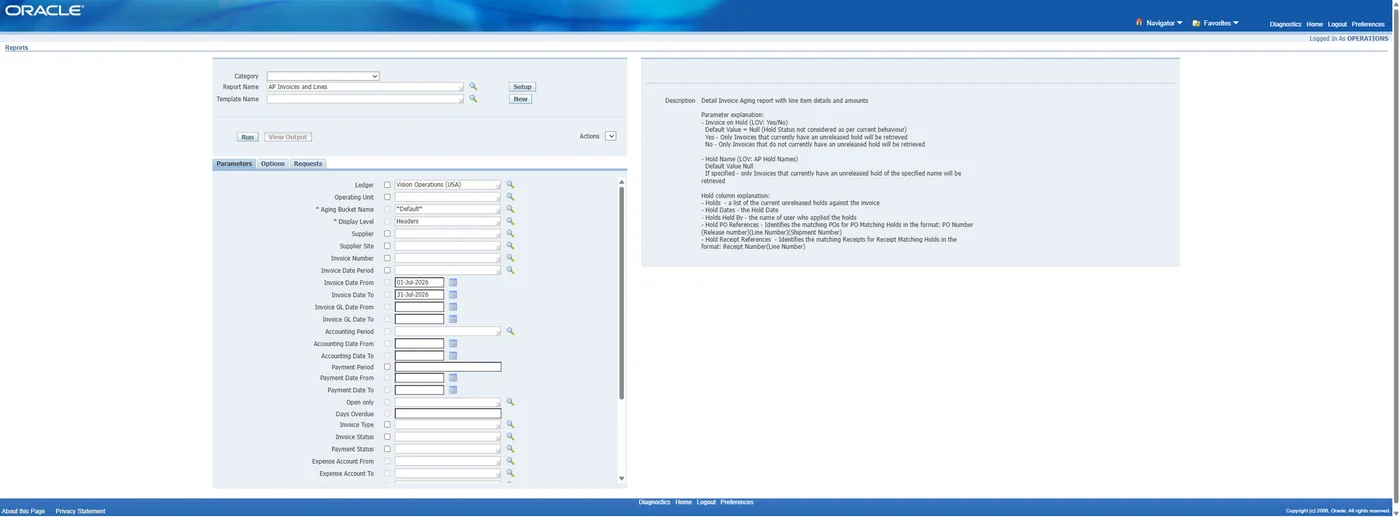Open the Invoice Status lookup magnifier

[x=510, y=437]
